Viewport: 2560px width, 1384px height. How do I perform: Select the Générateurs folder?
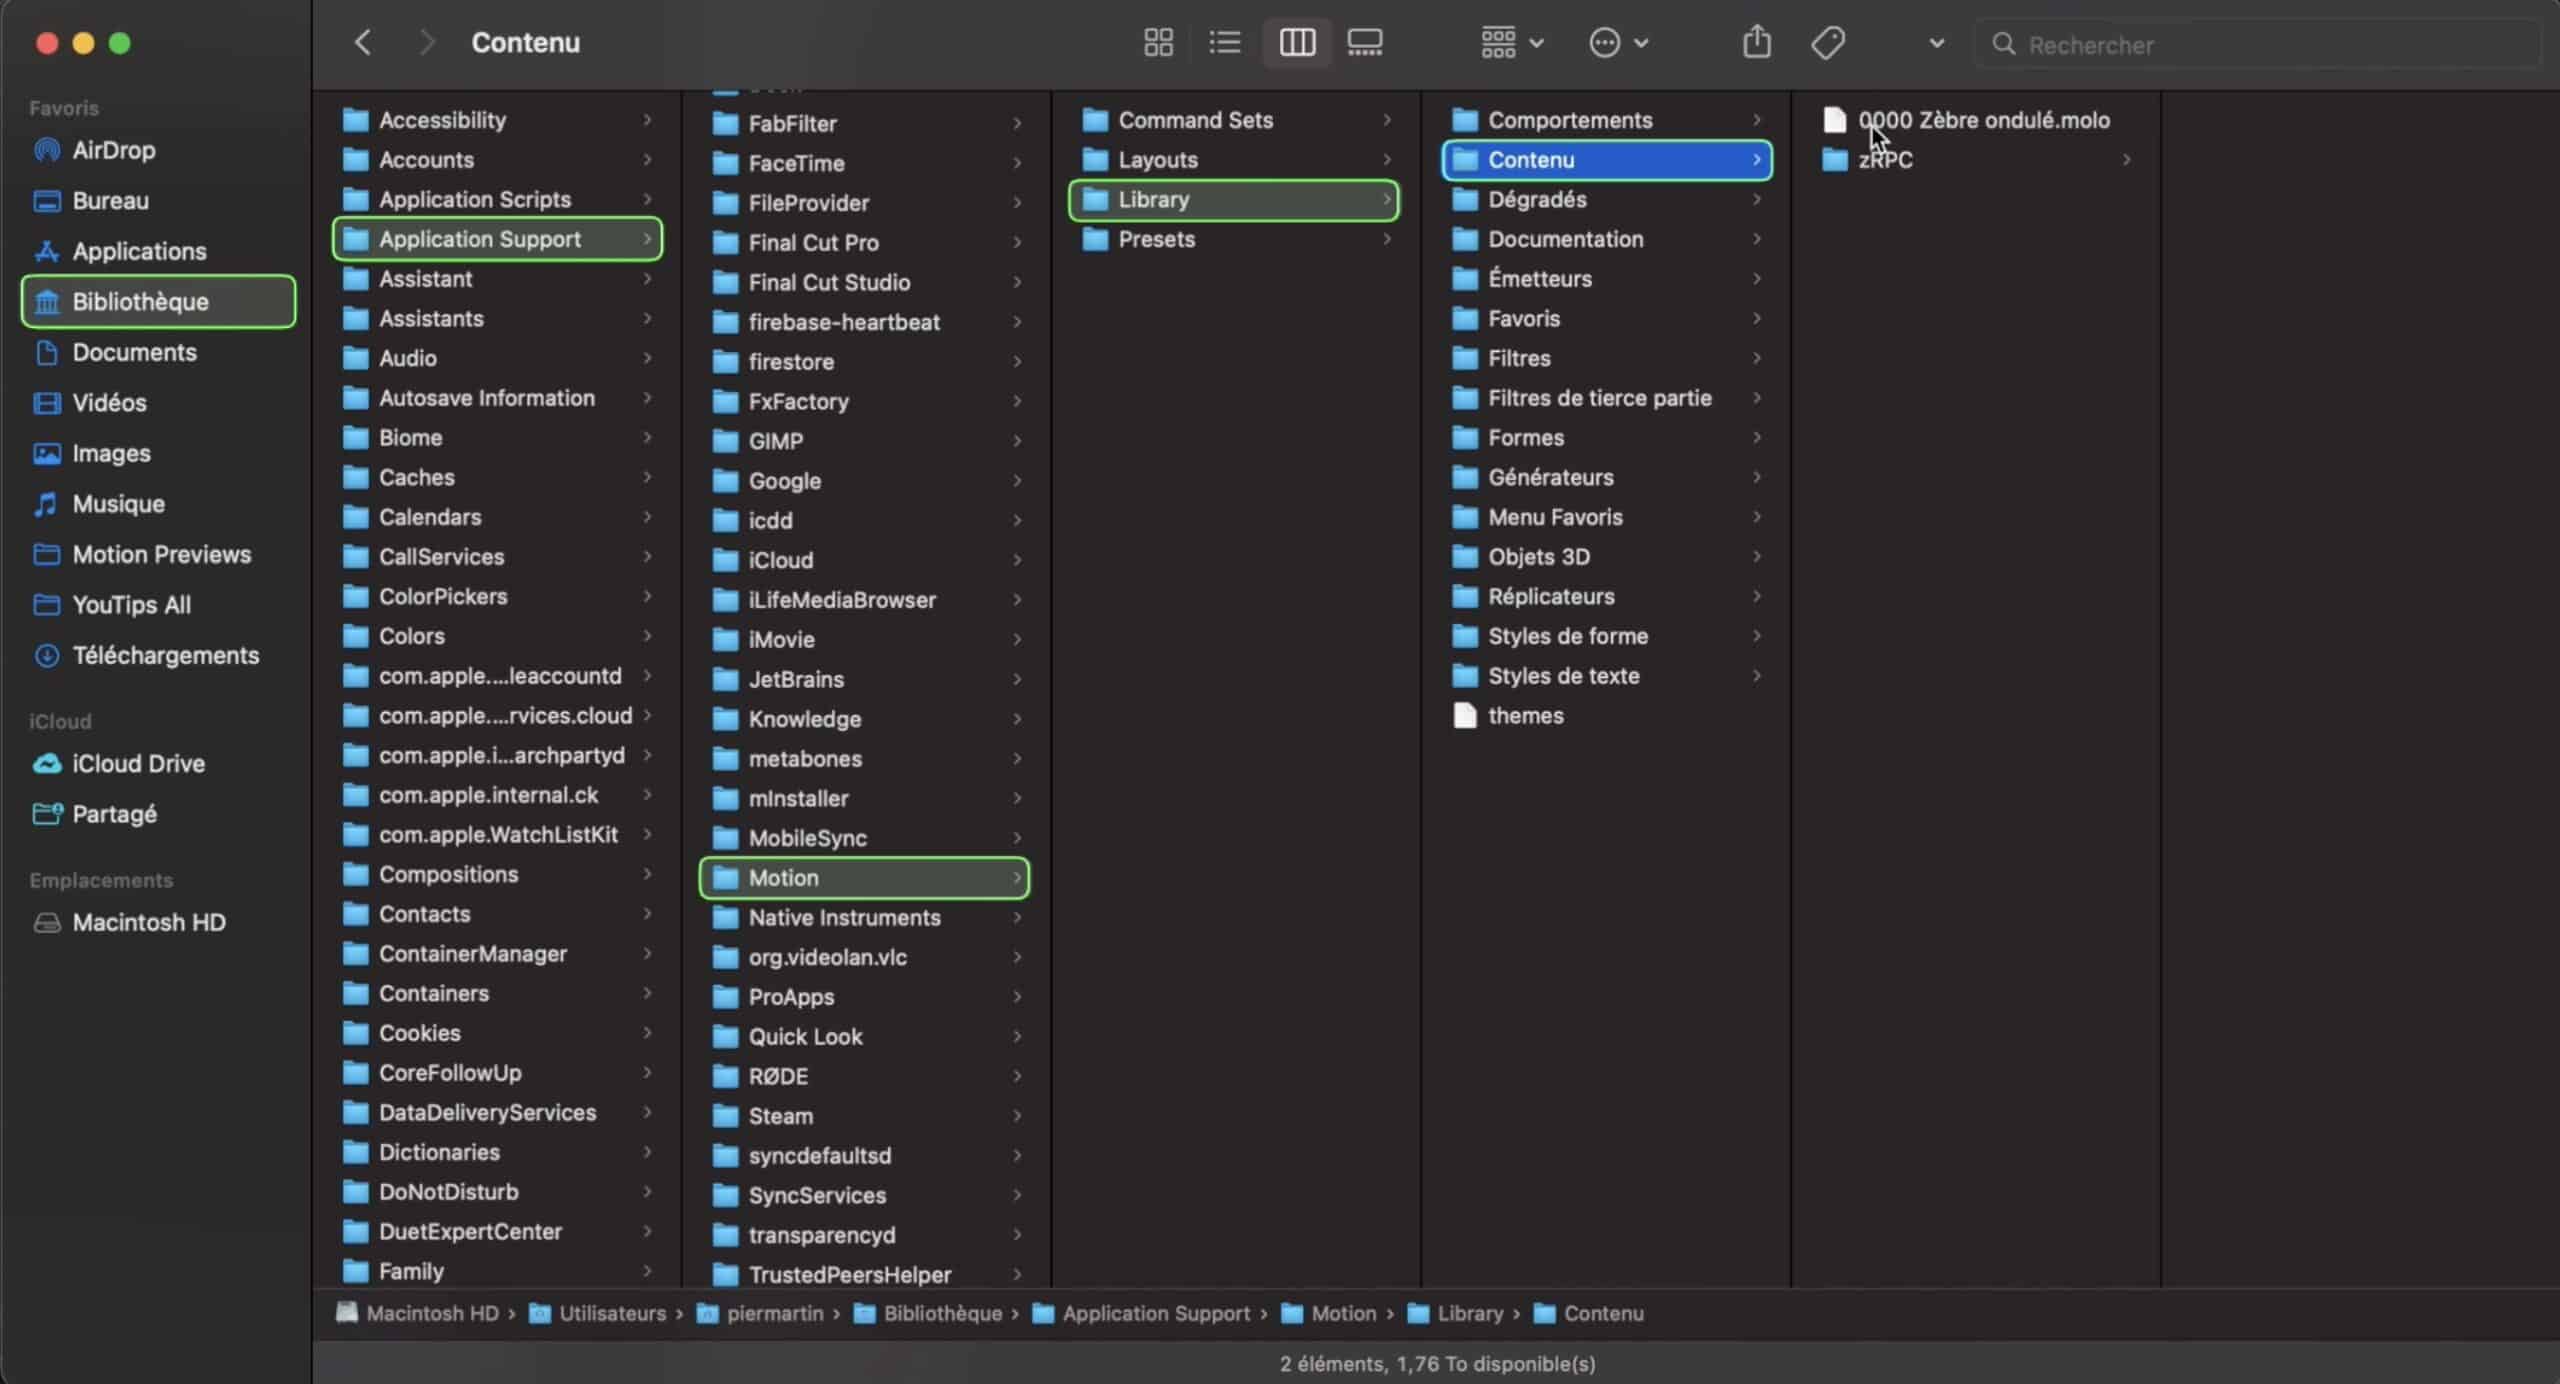[1607, 477]
